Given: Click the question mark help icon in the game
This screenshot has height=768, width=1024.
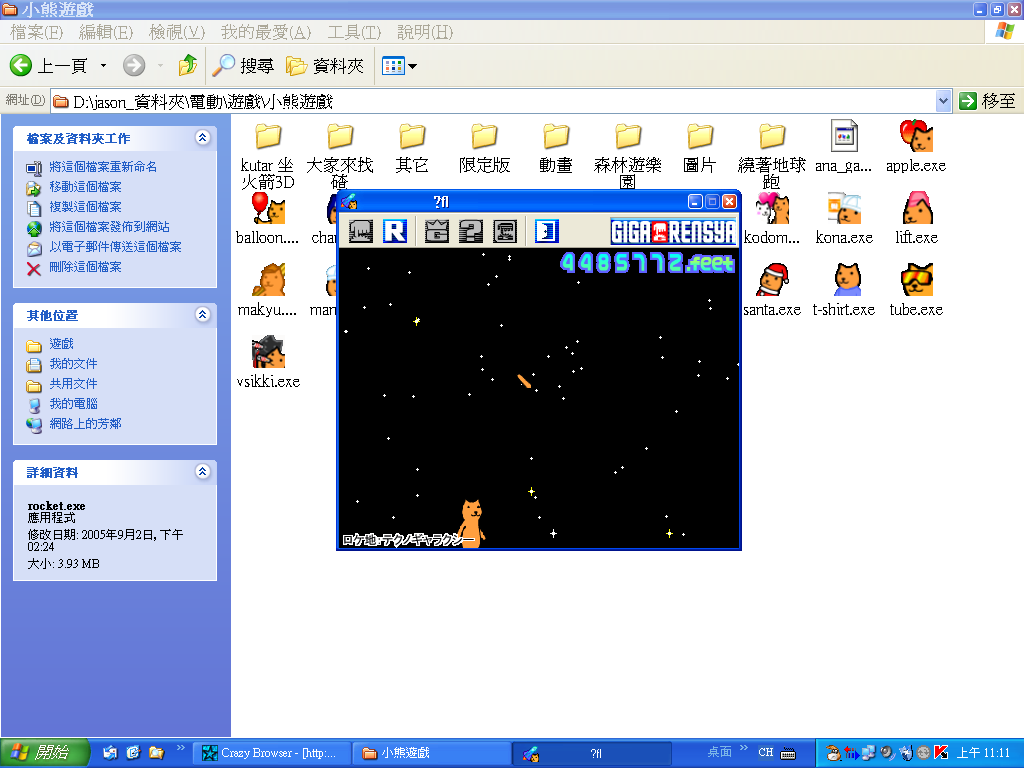Looking at the screenshot, I should tap(470, 231).
